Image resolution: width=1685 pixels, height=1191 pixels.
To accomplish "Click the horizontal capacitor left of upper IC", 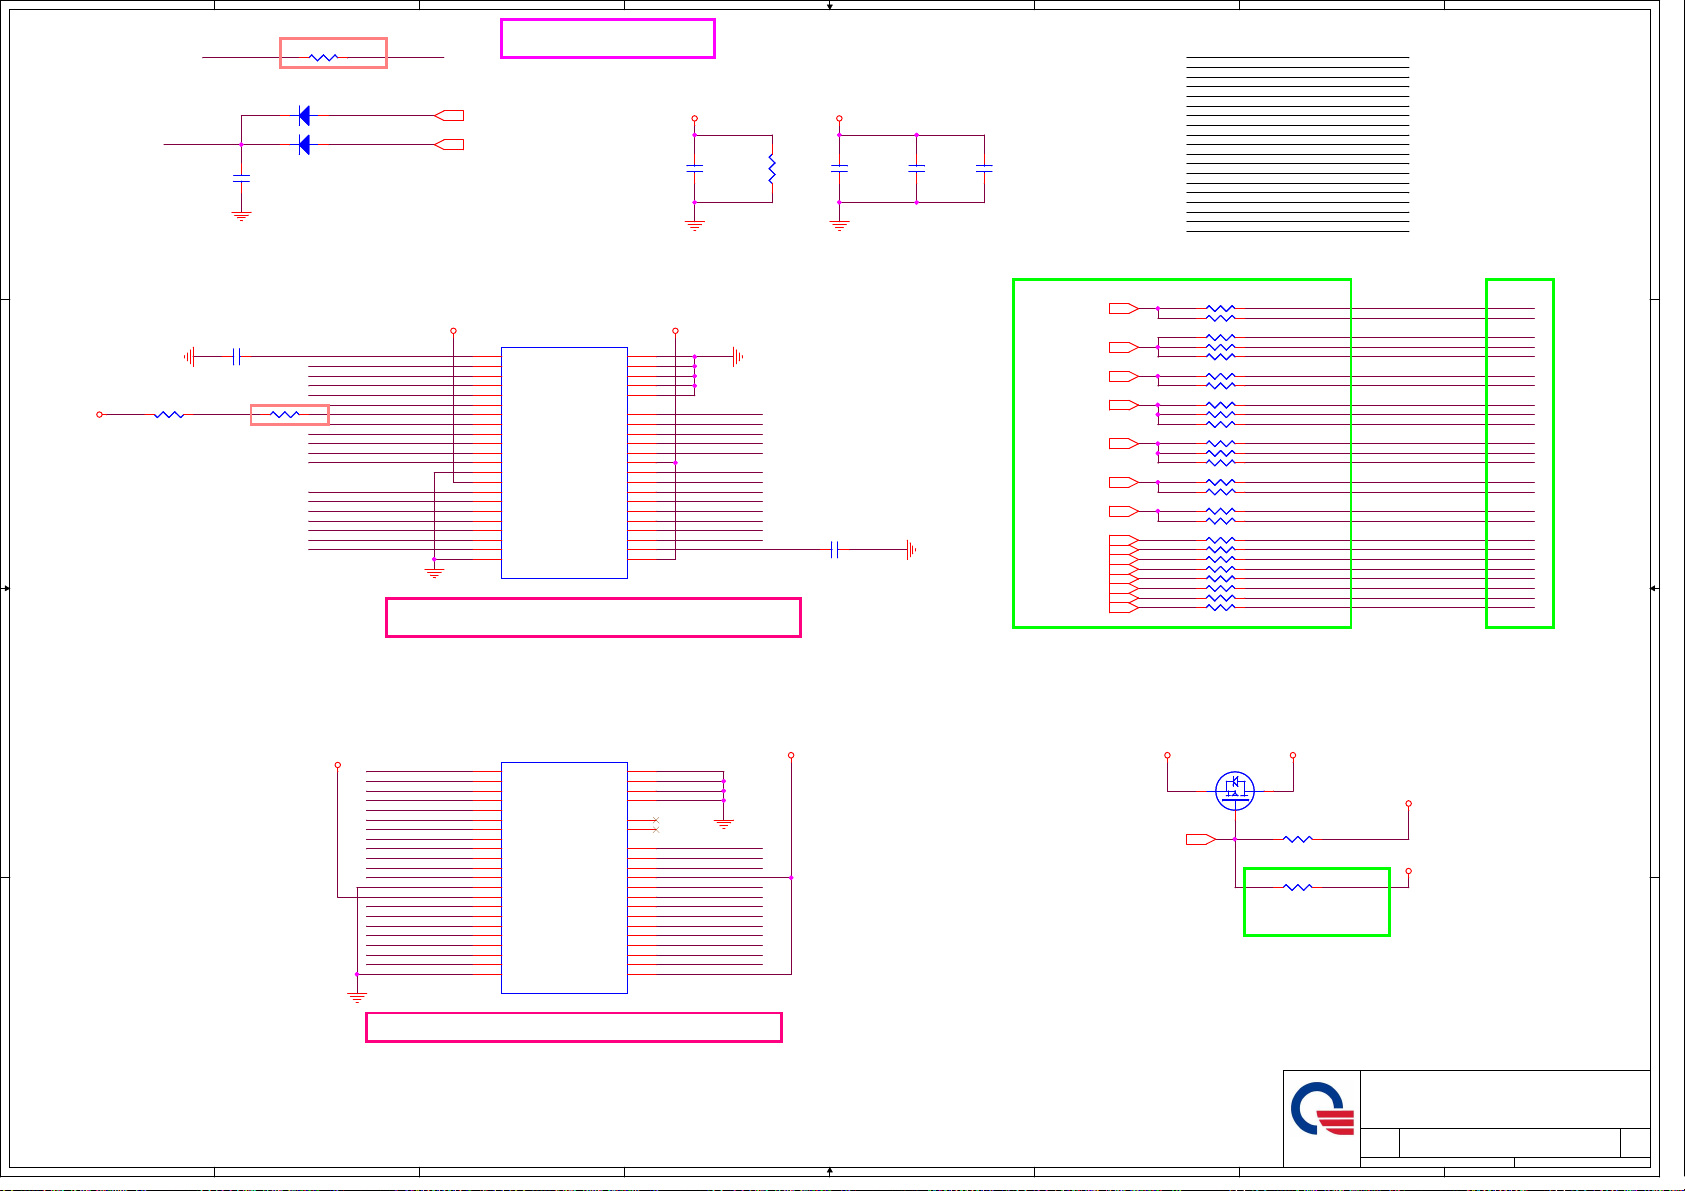I will (236, 356).
